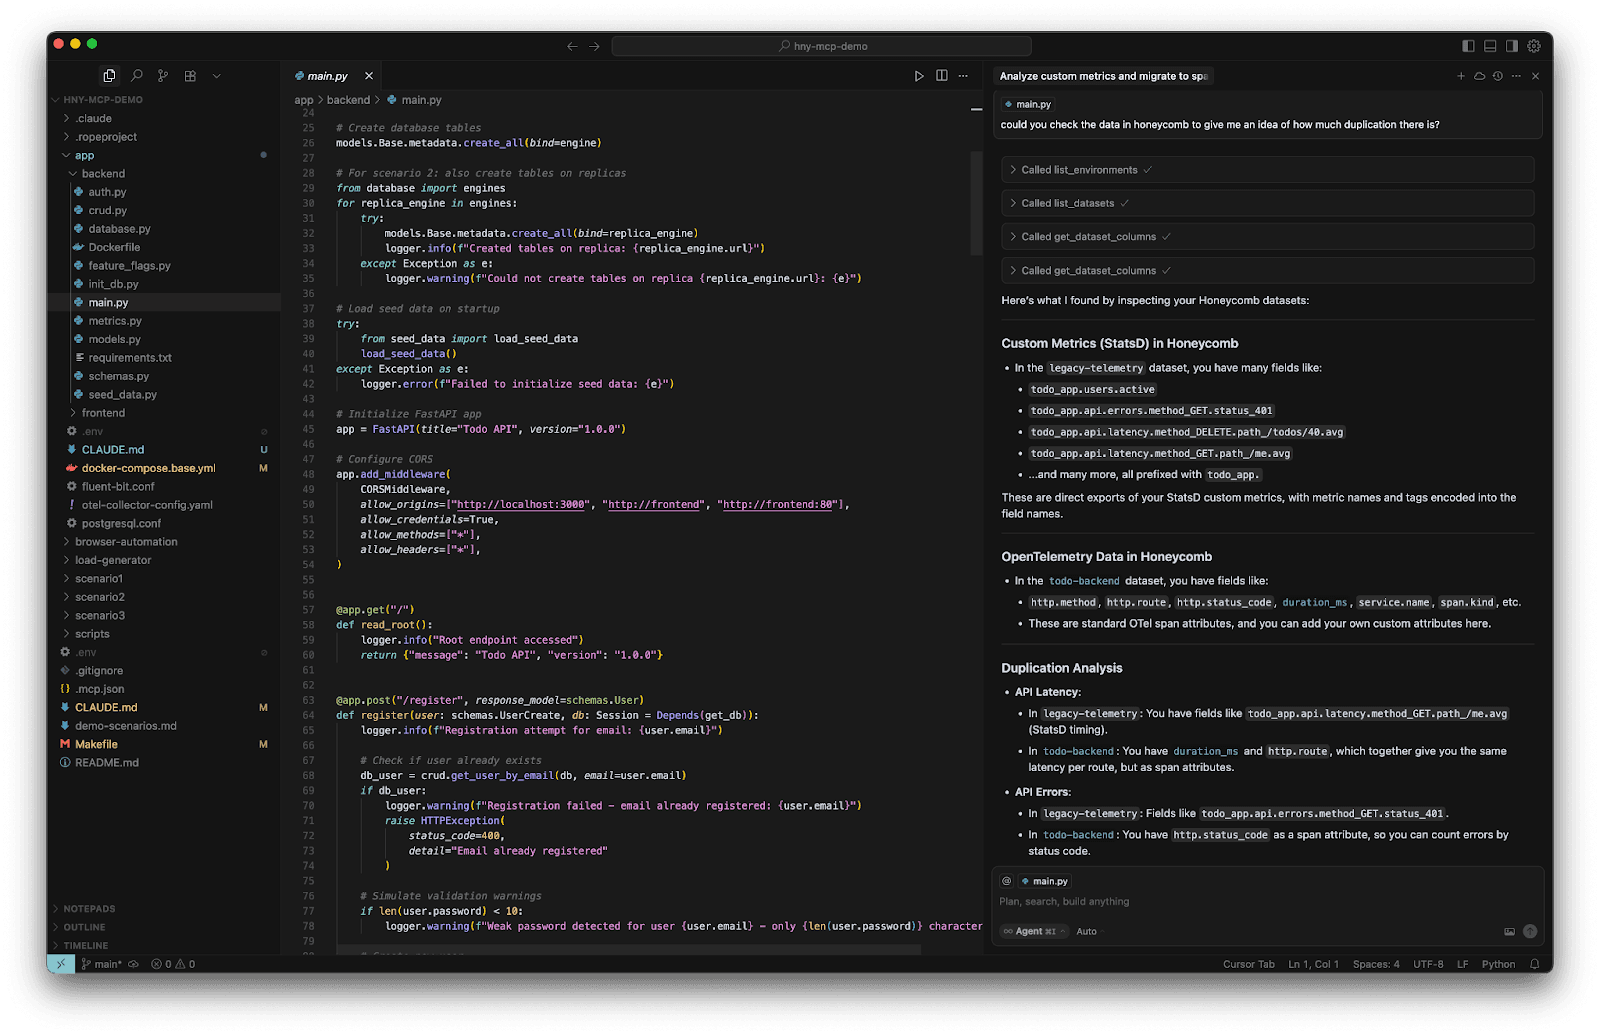The width and height of the screenshot is (1600, 1035).
Task: Open chat history clock icon
Action: click(x=1498, y=76)
